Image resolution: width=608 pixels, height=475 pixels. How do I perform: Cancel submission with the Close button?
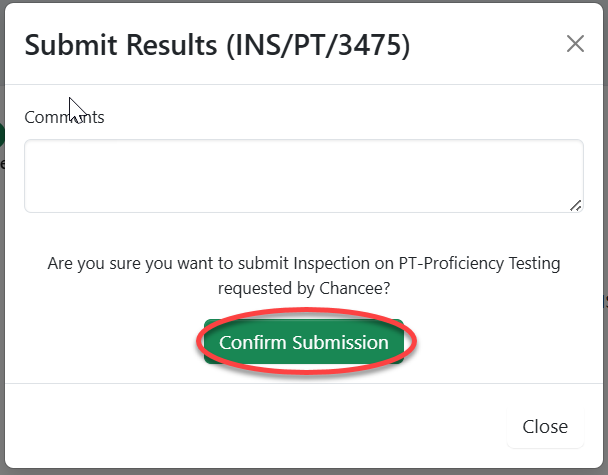click(x=545, y=427)
